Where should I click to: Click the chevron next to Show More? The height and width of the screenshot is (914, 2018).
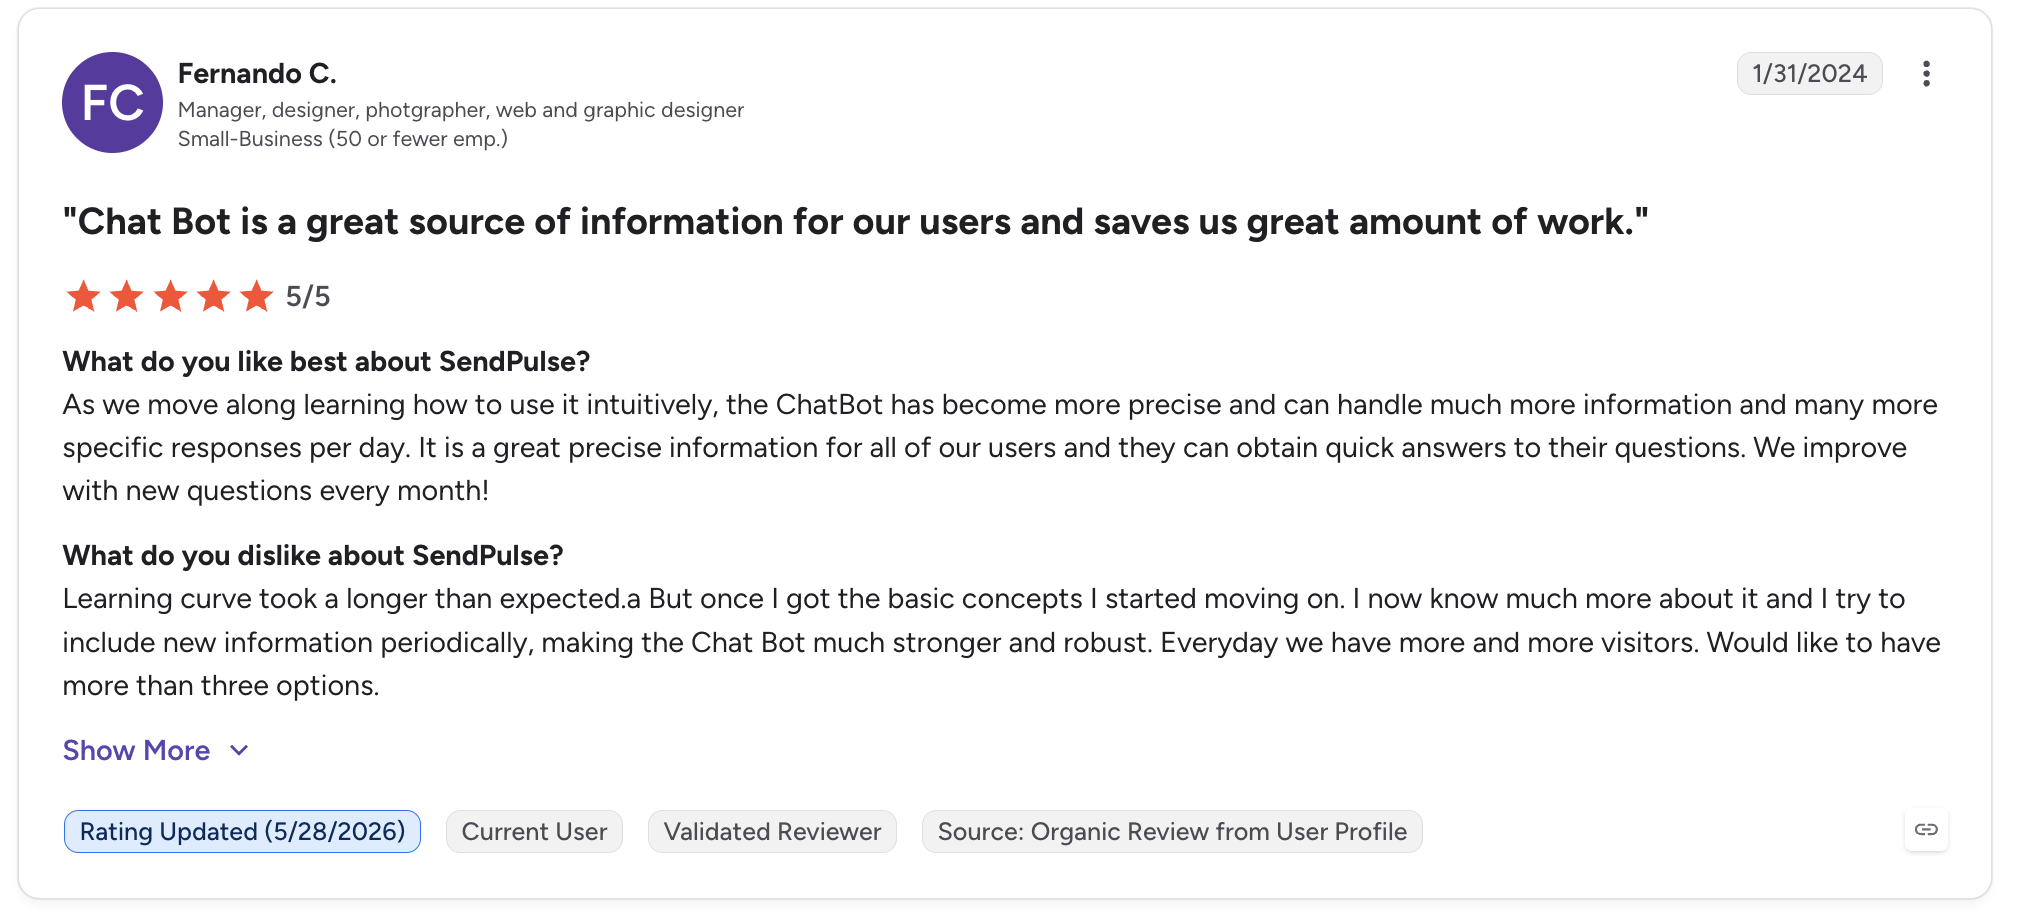pos(239,751)
